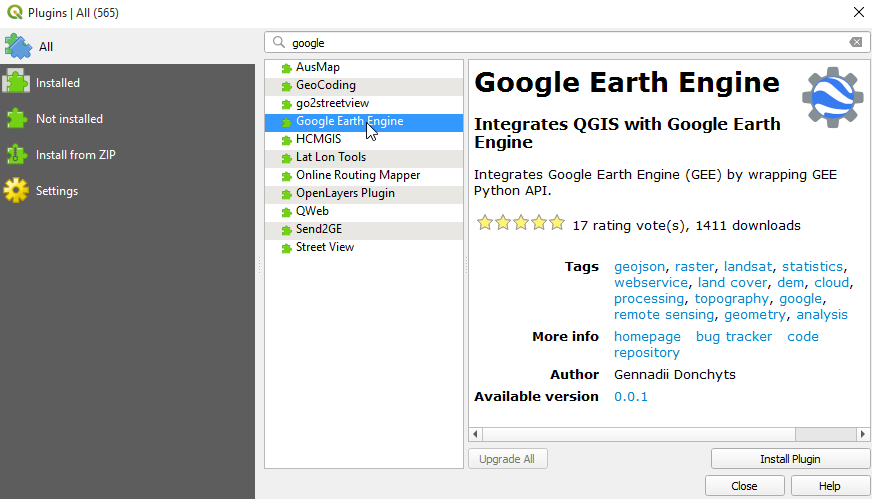Click the Online Routing Mapper plugin icon
Screen dimensions: 872x499
tap(286, 176)
